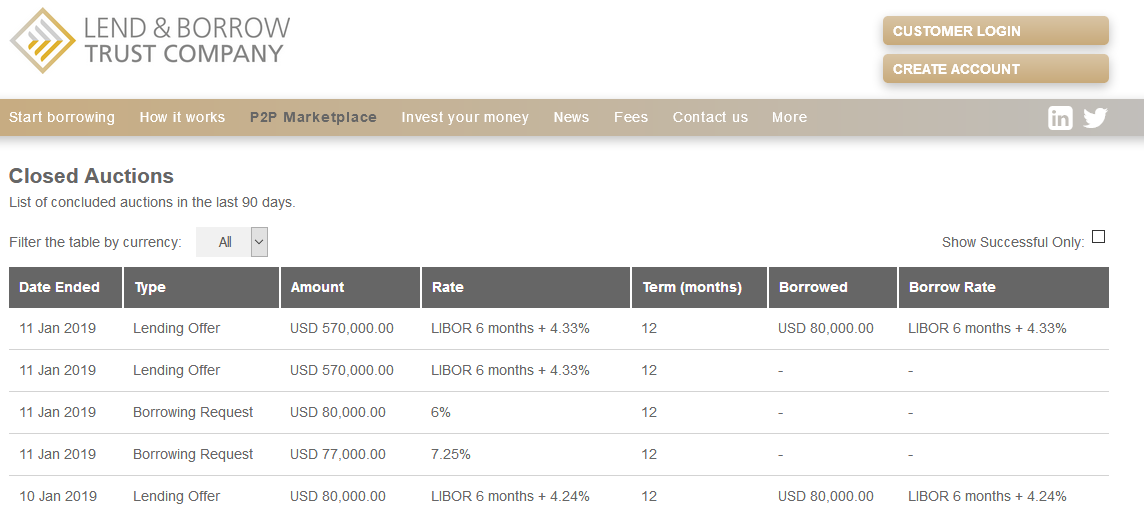The width and height of the screenshot is (1144, 514).
Task: Navigate to the News section
Action: tap(571, 117)
